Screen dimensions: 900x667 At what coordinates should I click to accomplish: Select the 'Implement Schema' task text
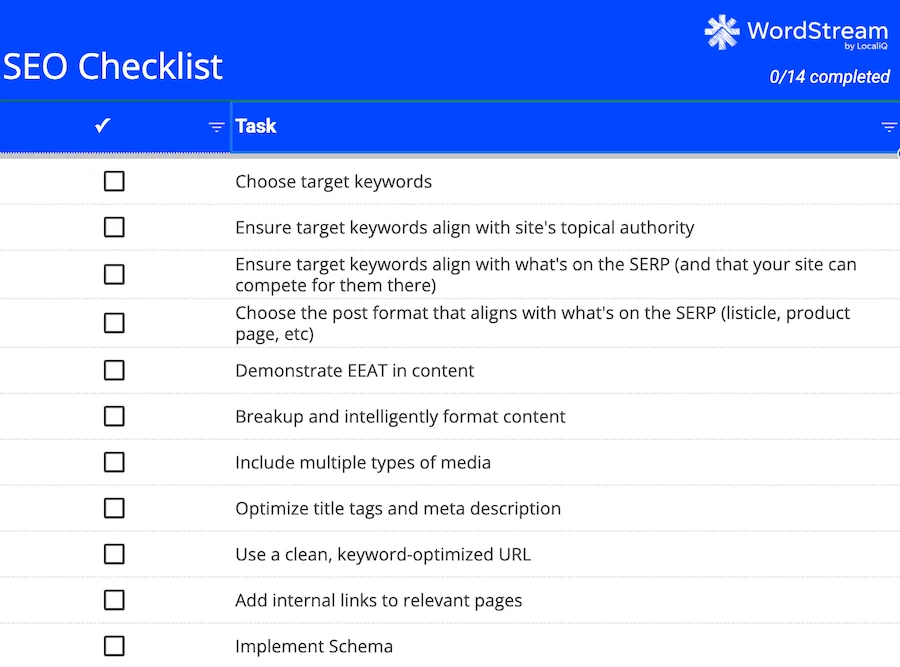pyautogui.click(x=313, y=646)
